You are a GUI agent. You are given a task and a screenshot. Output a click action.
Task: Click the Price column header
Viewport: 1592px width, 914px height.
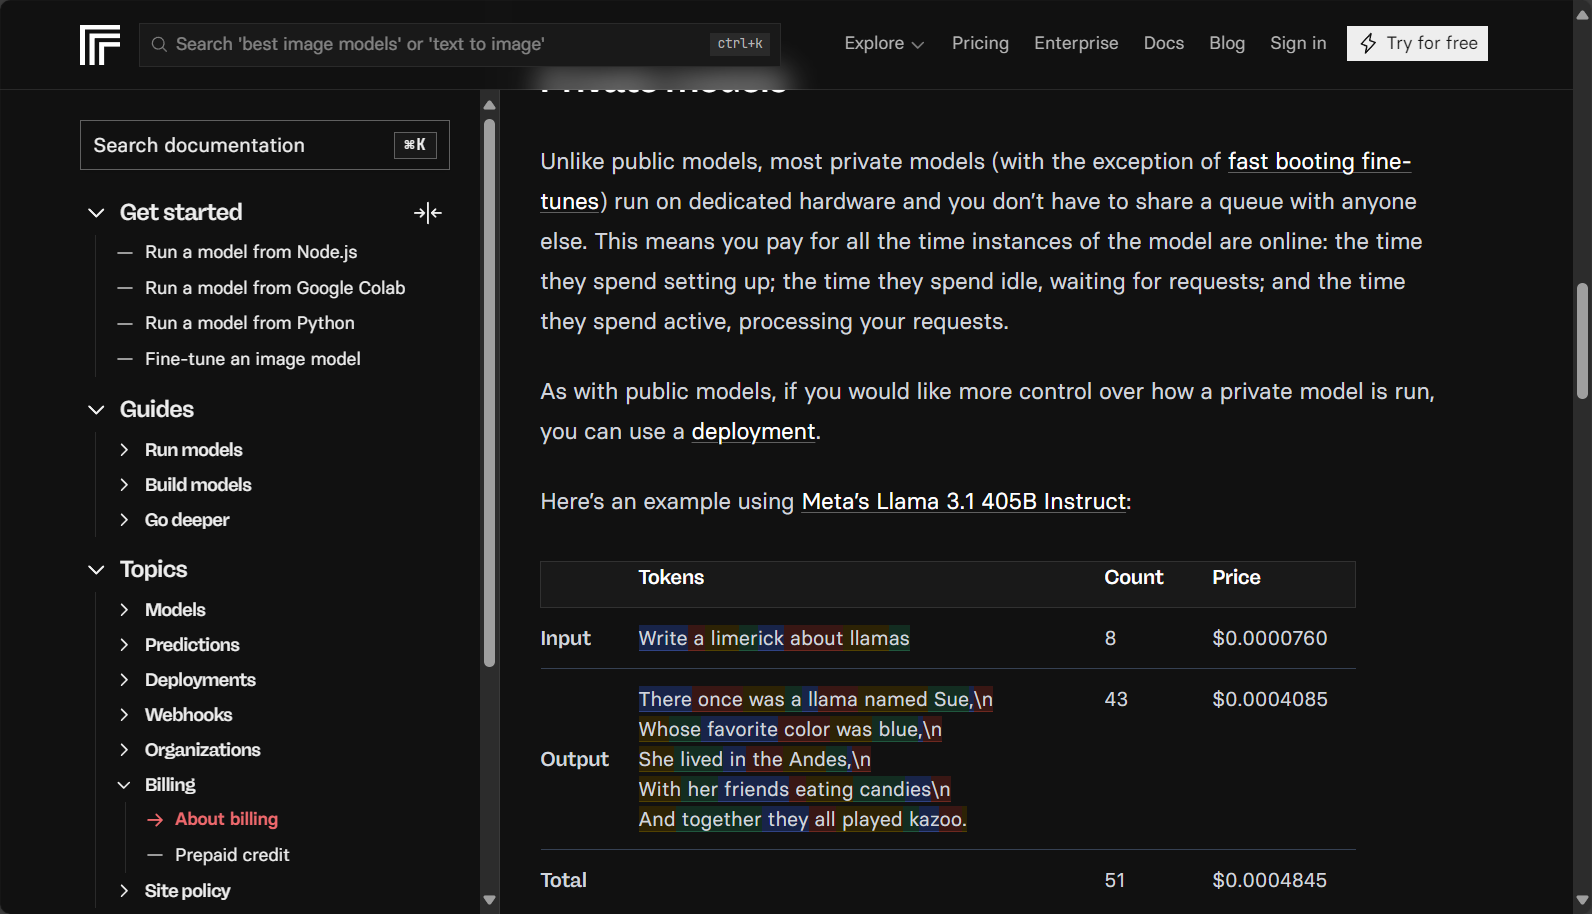[1236, 577]
